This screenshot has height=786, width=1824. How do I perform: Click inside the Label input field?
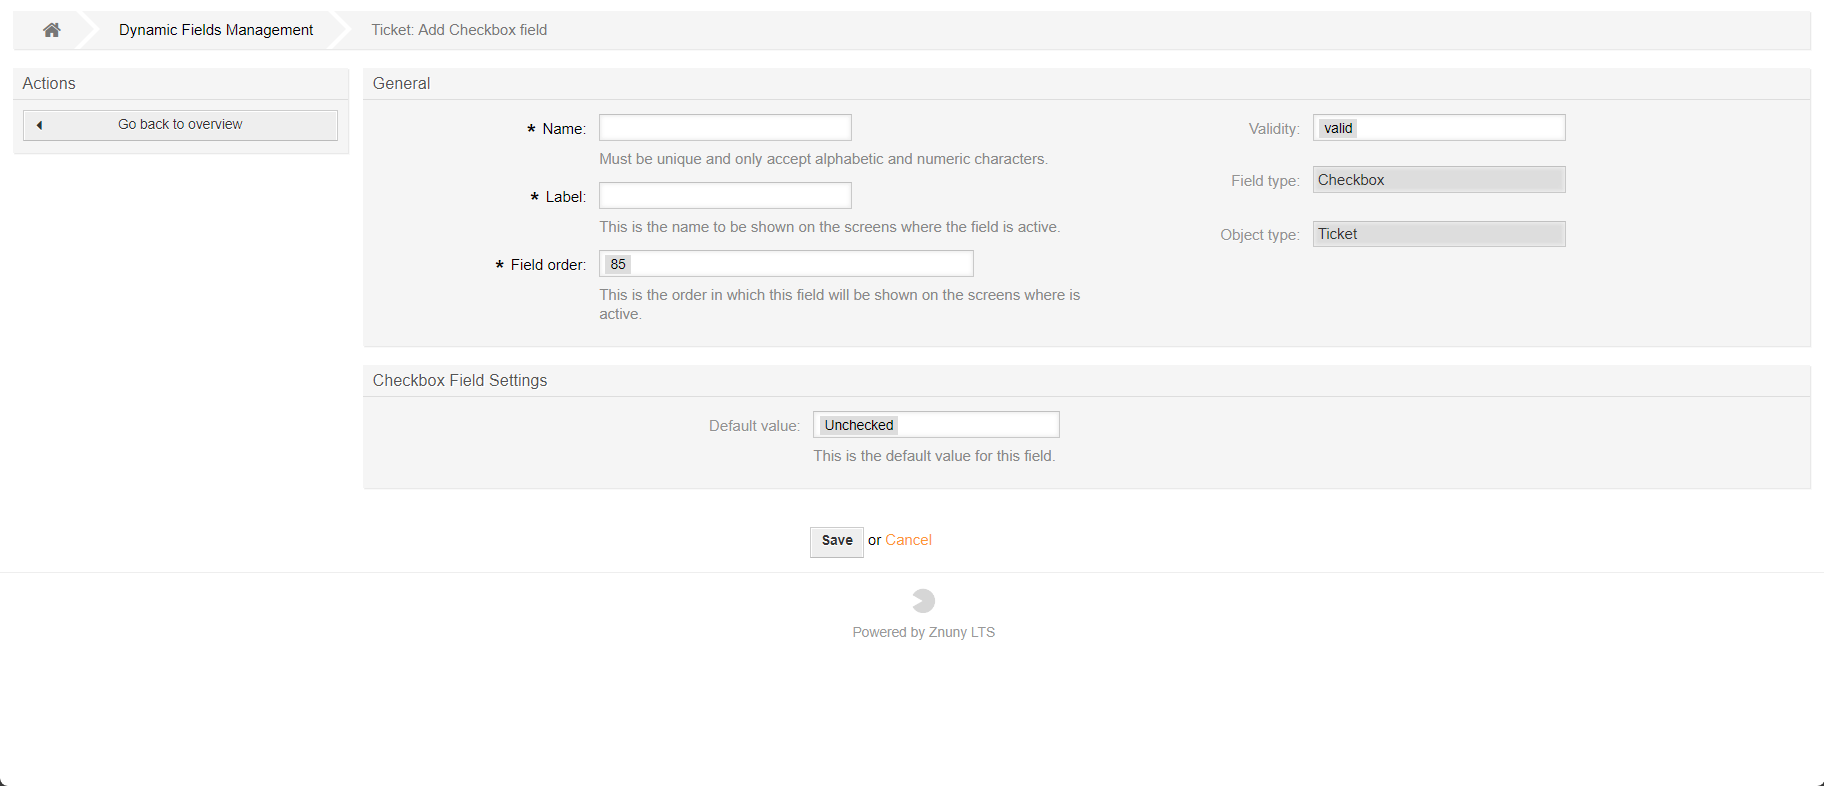point(724,195)
